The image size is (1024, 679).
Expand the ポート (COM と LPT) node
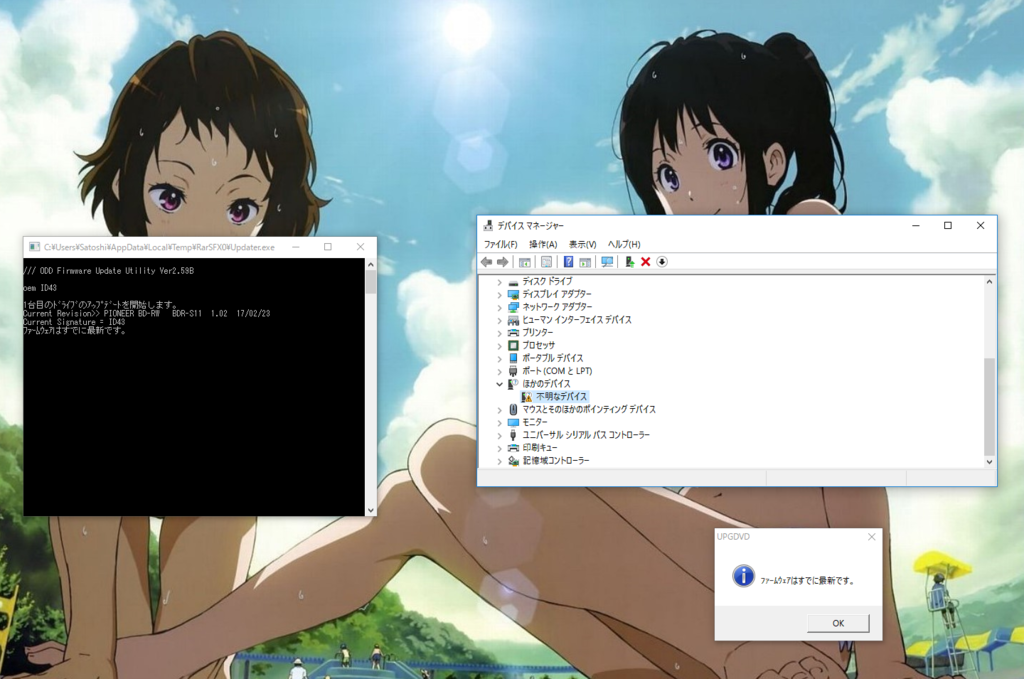500,371
